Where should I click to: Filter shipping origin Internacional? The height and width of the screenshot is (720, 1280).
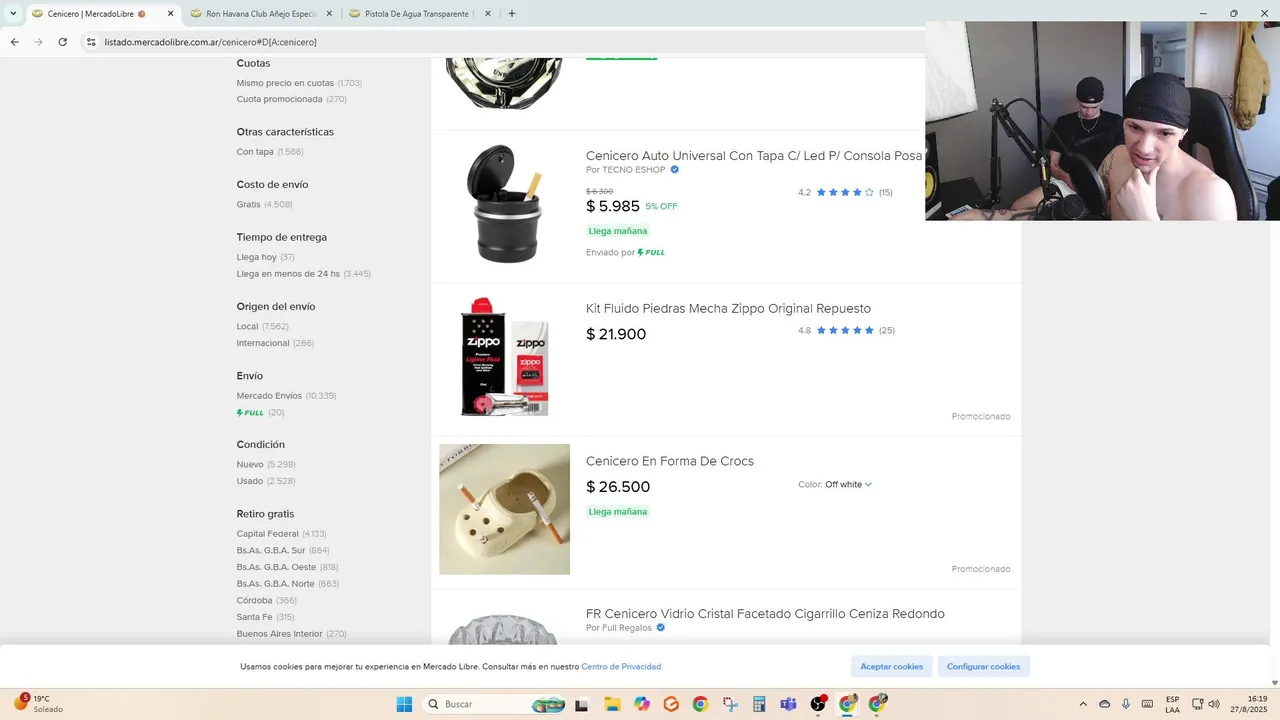pyautogui.click(x=275, y=343)
